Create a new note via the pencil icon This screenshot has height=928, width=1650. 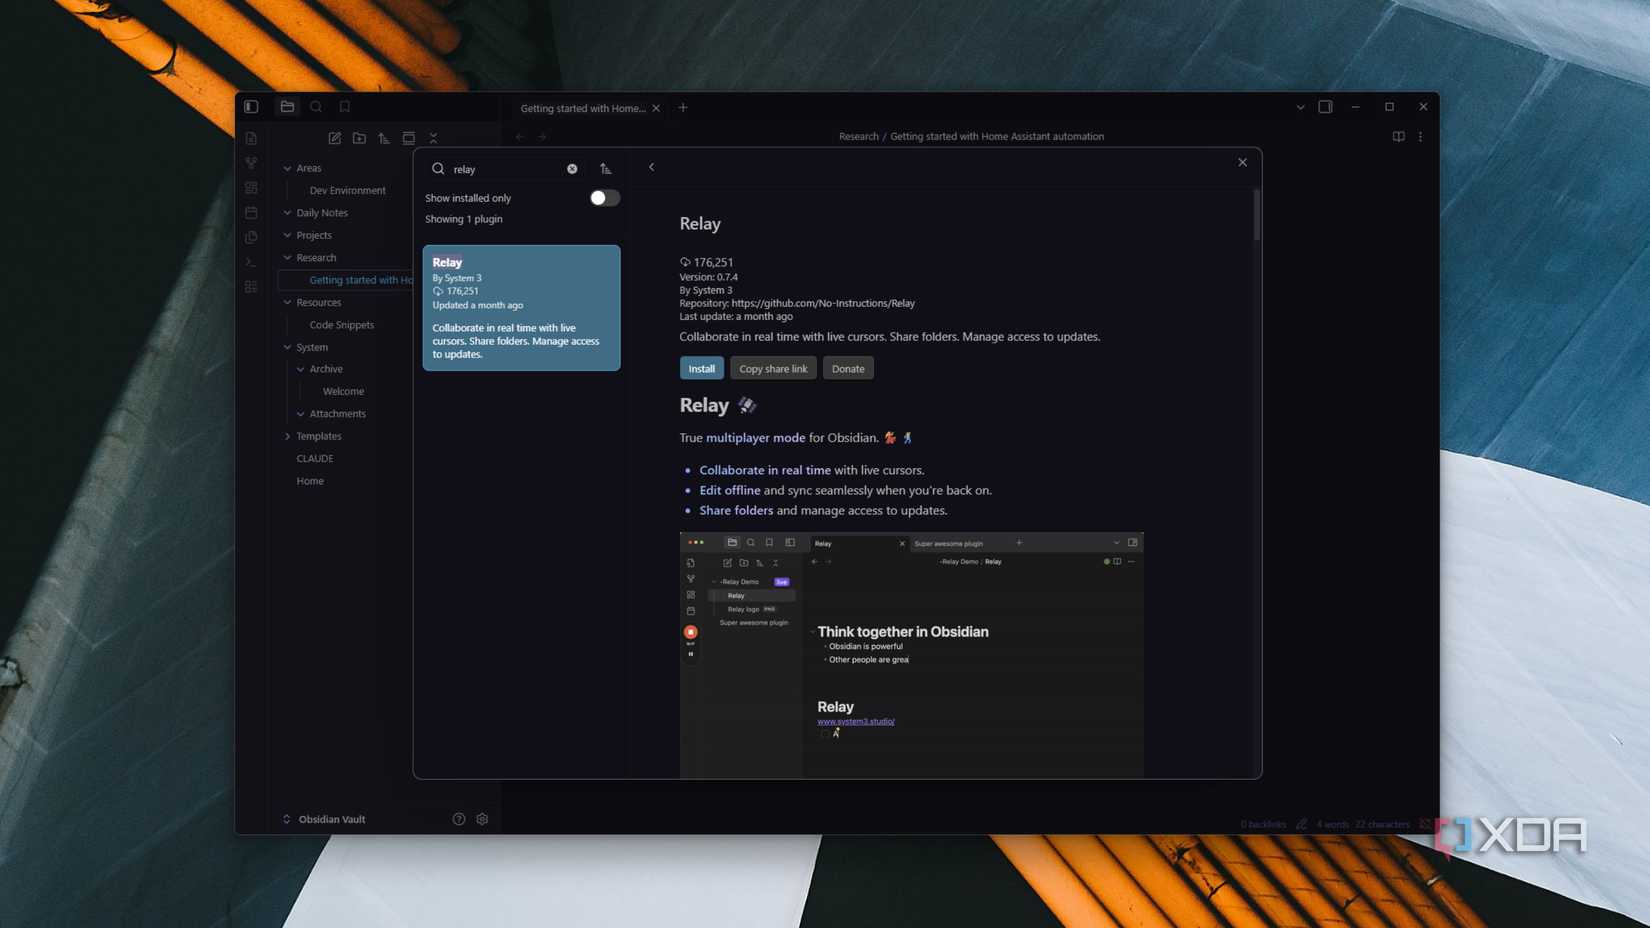coord(334,138)
